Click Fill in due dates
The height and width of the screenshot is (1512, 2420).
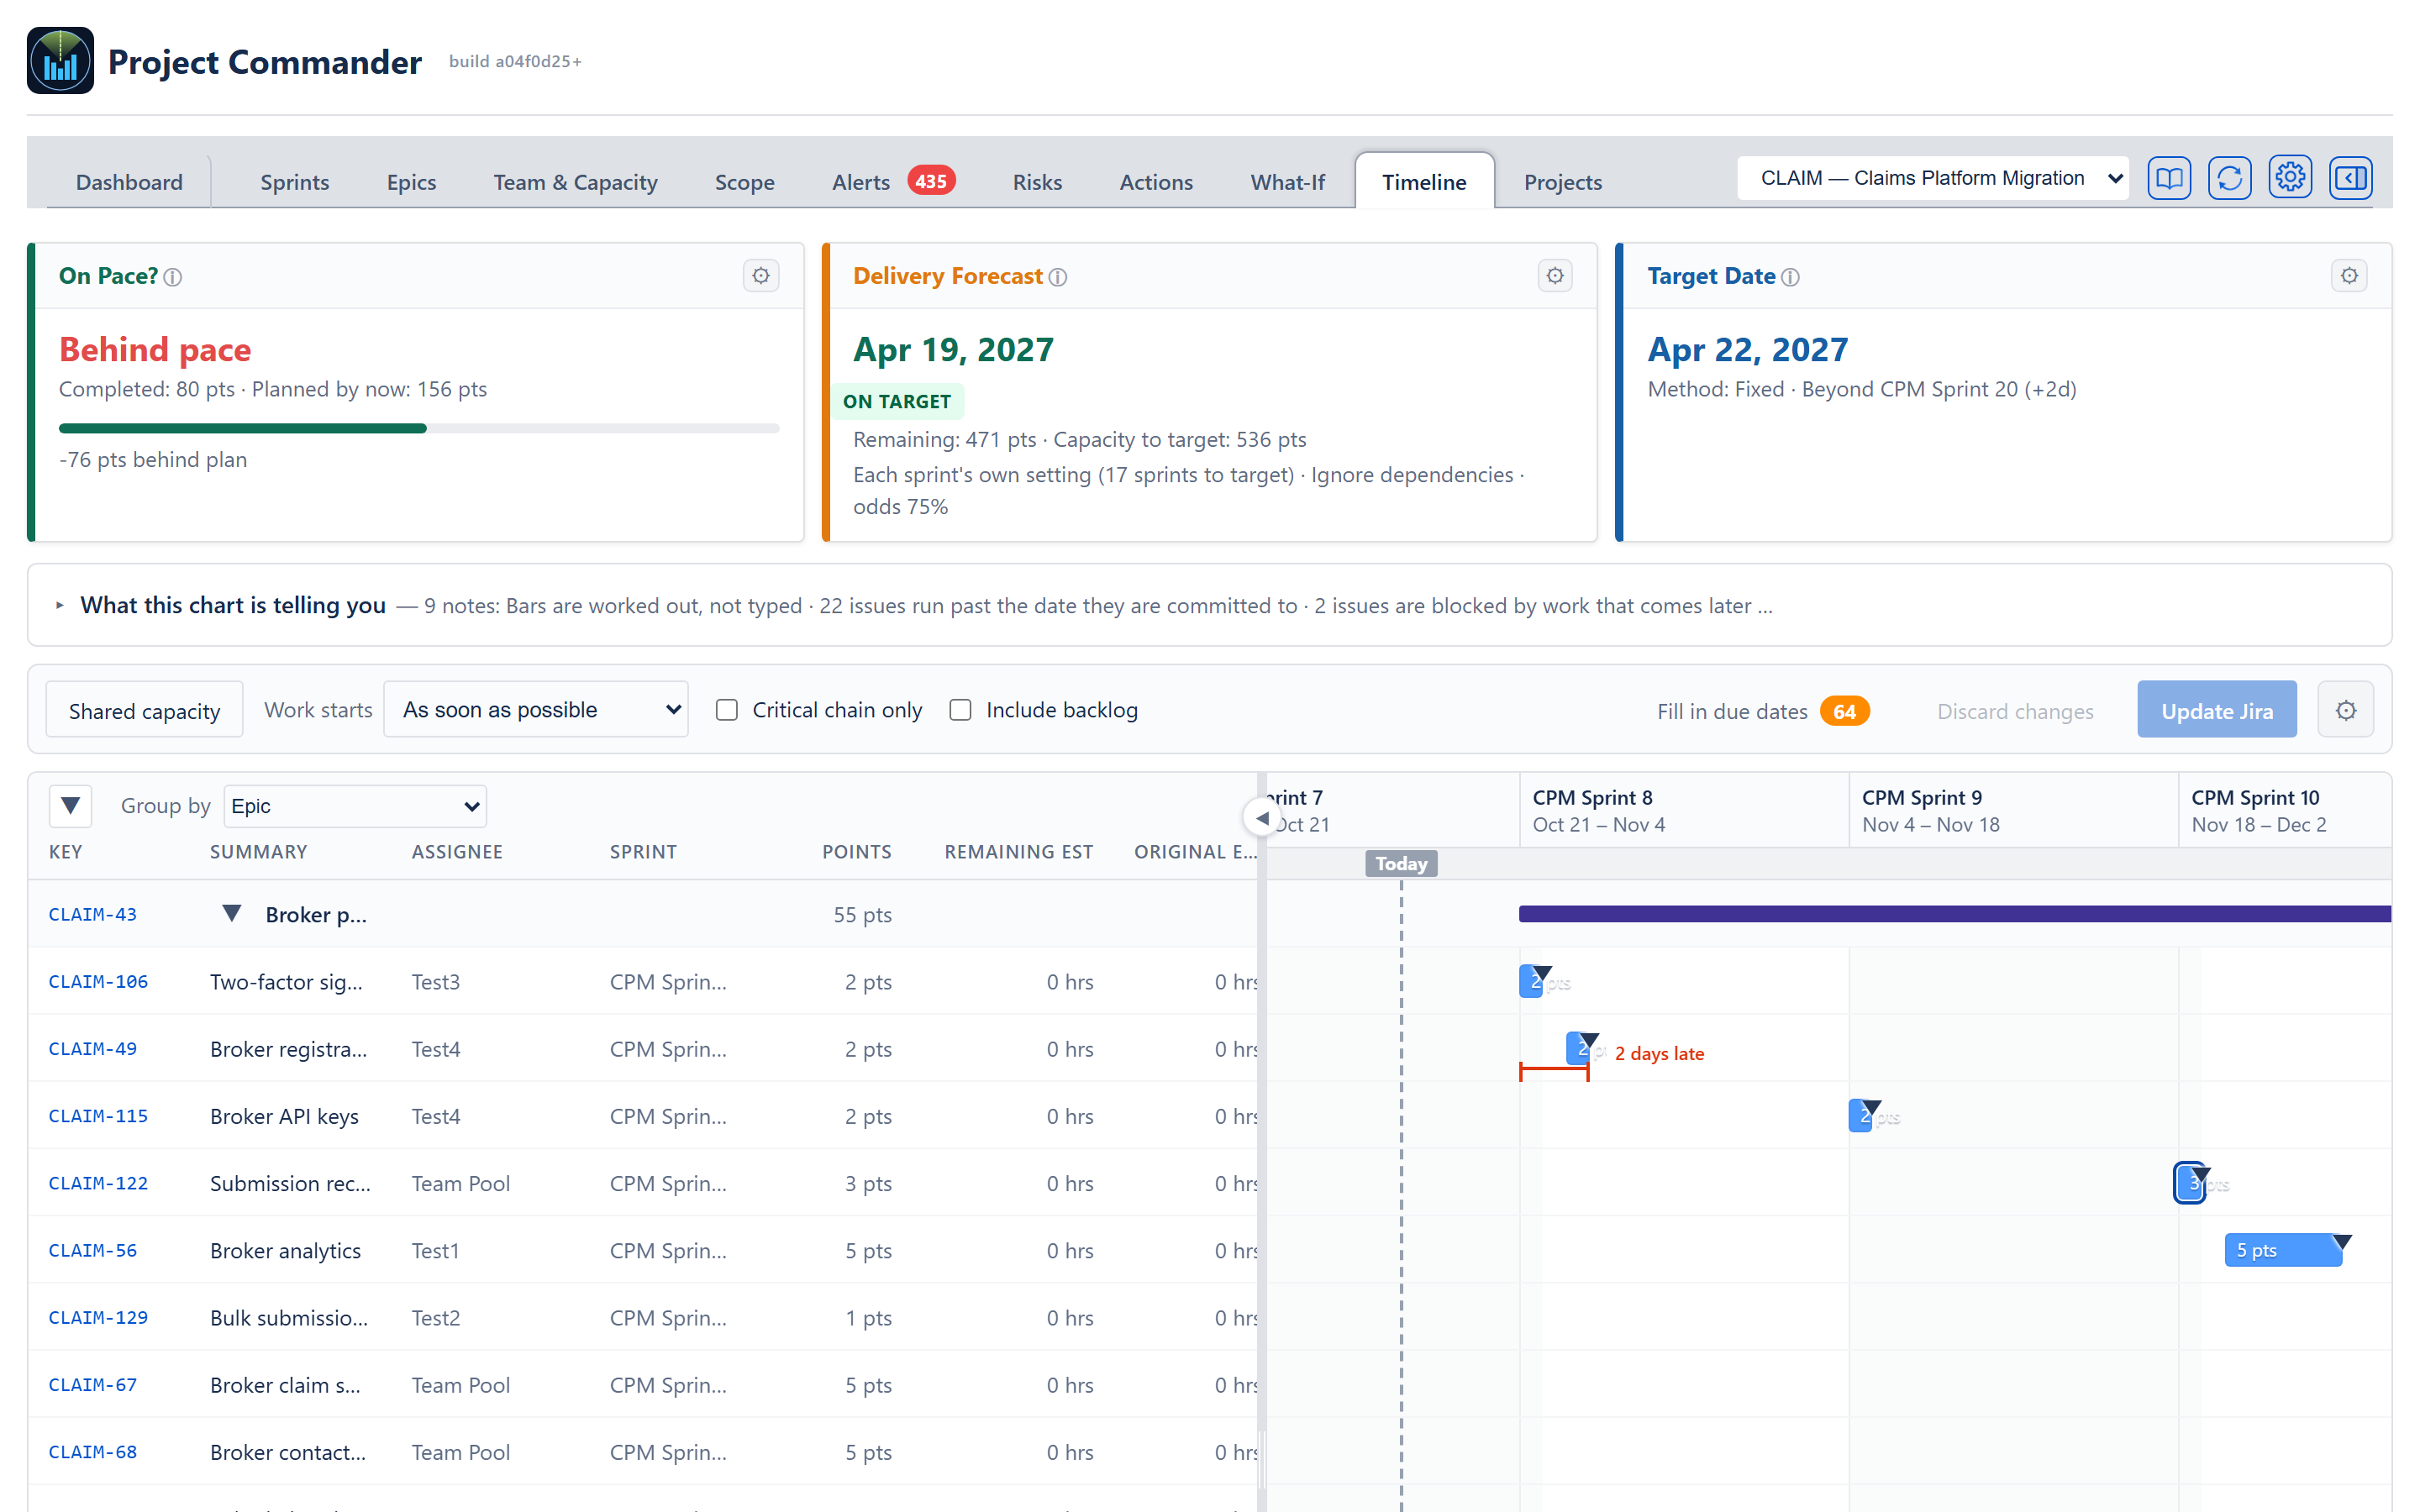click(x=1732, y=711)
